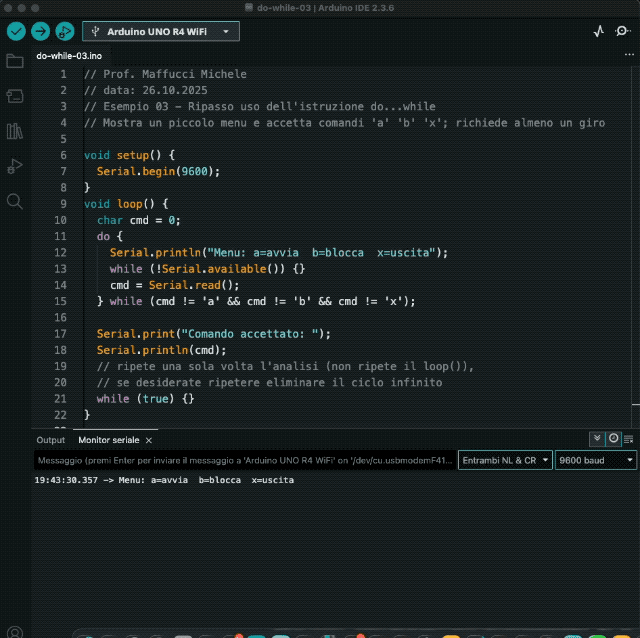Expand the 'Entrambi NL & CR' line ending dropdown
The height and width of the screenshot is (638, 640).
504,460
